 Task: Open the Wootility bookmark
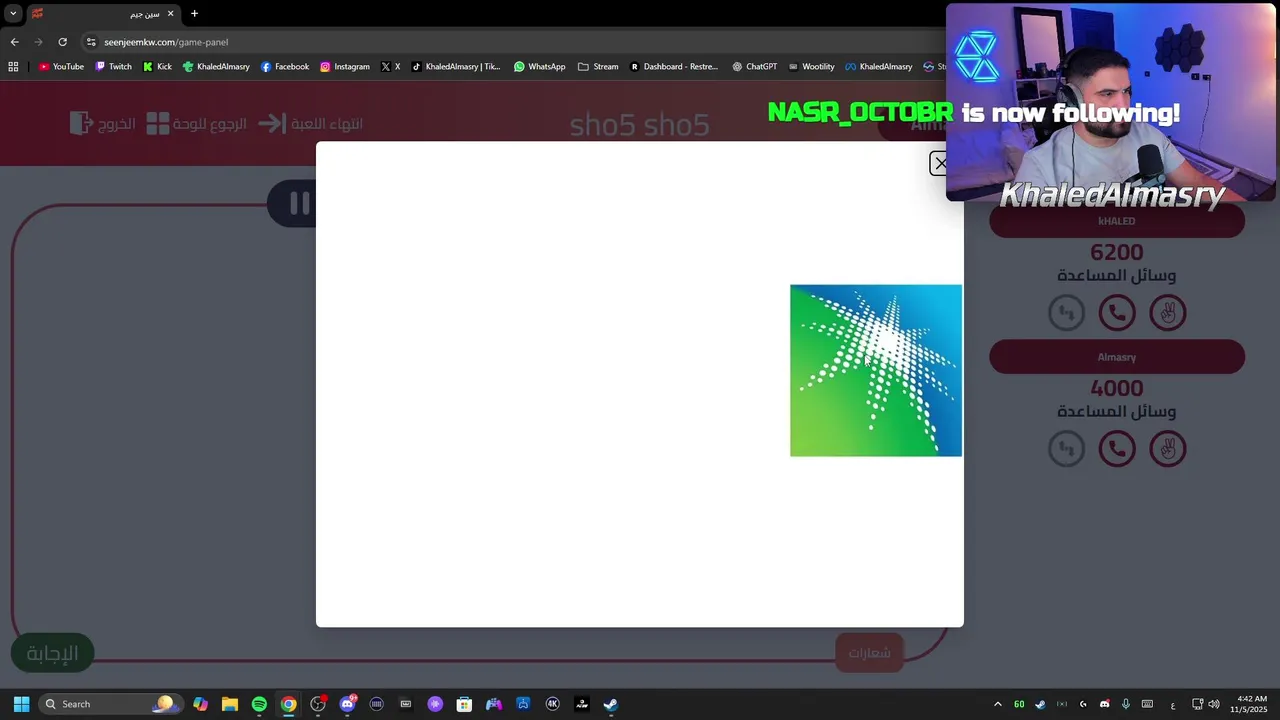811,67
